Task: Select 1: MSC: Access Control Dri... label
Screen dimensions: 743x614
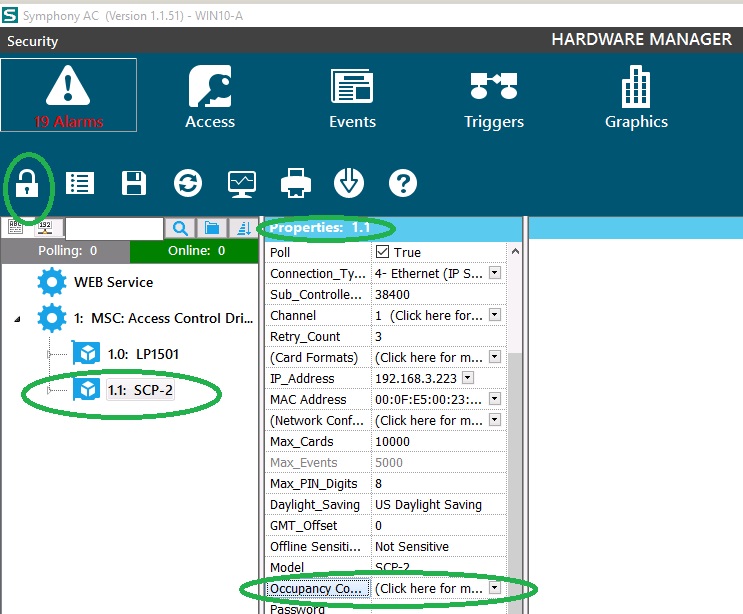Action: [x=163, y=318]
